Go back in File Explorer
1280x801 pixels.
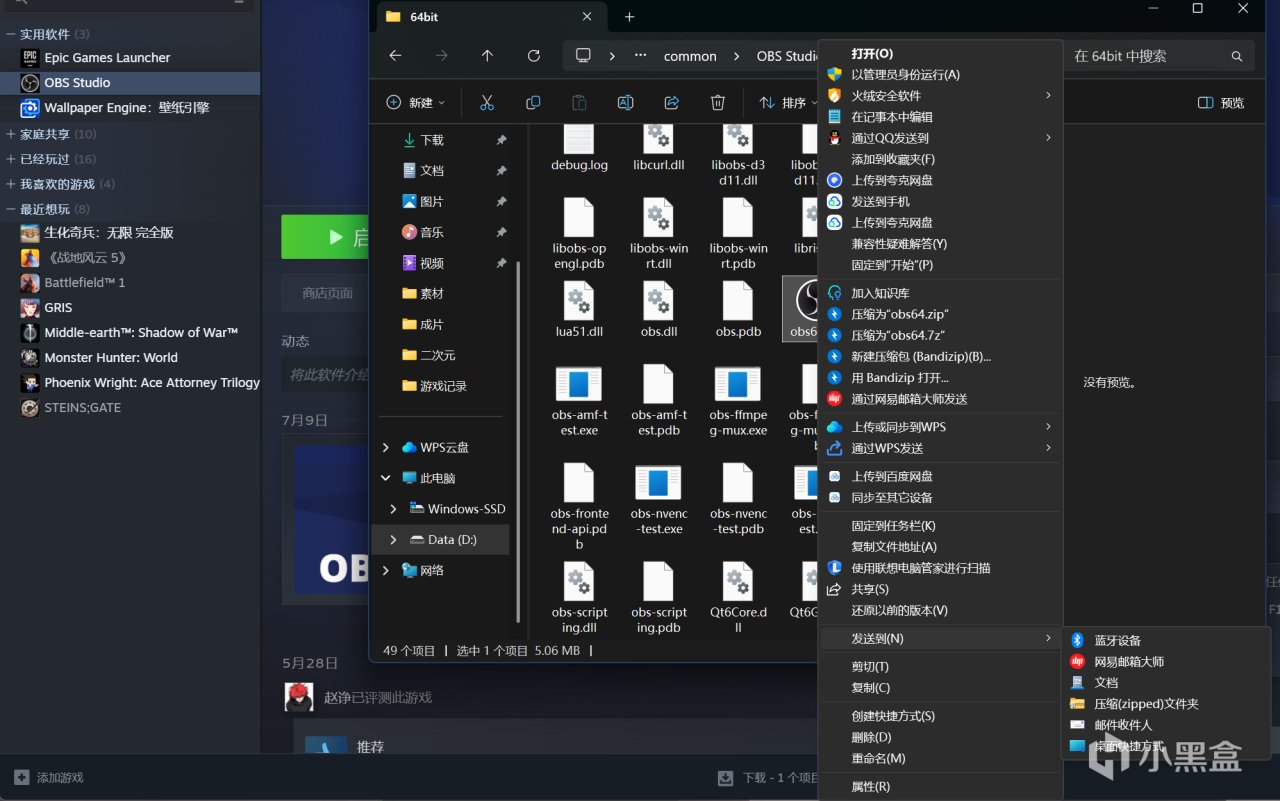pyautogui.click(x=395, y=56)
